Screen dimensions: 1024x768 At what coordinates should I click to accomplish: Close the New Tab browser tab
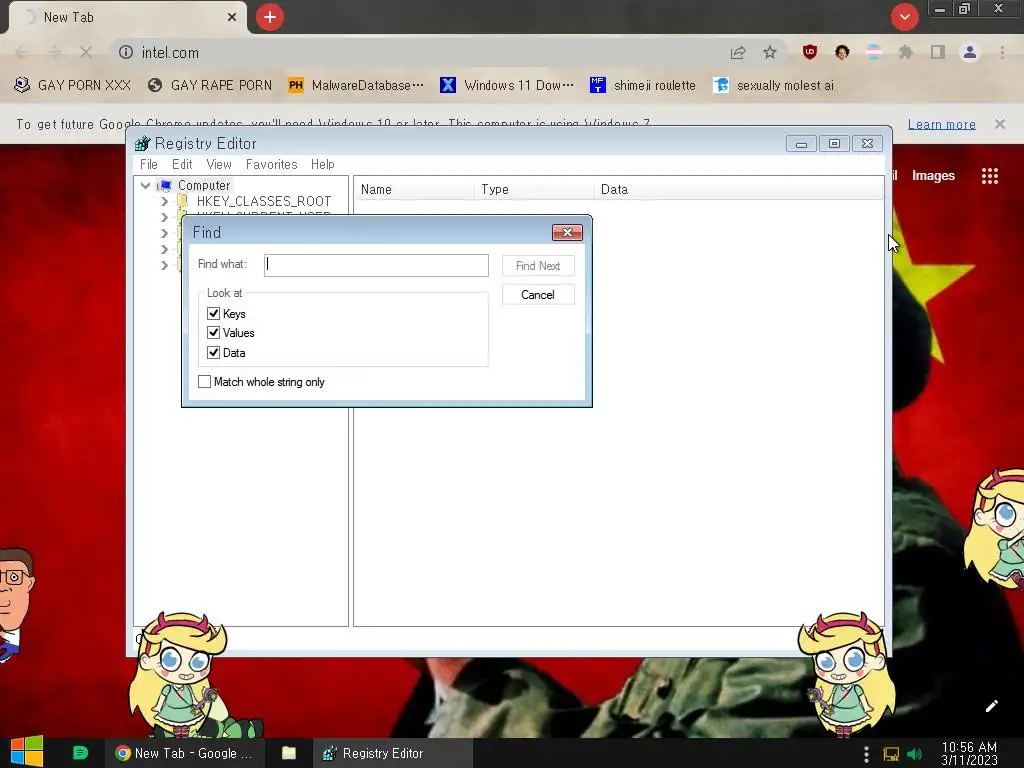pyautogui.click(x=232, y=18)
